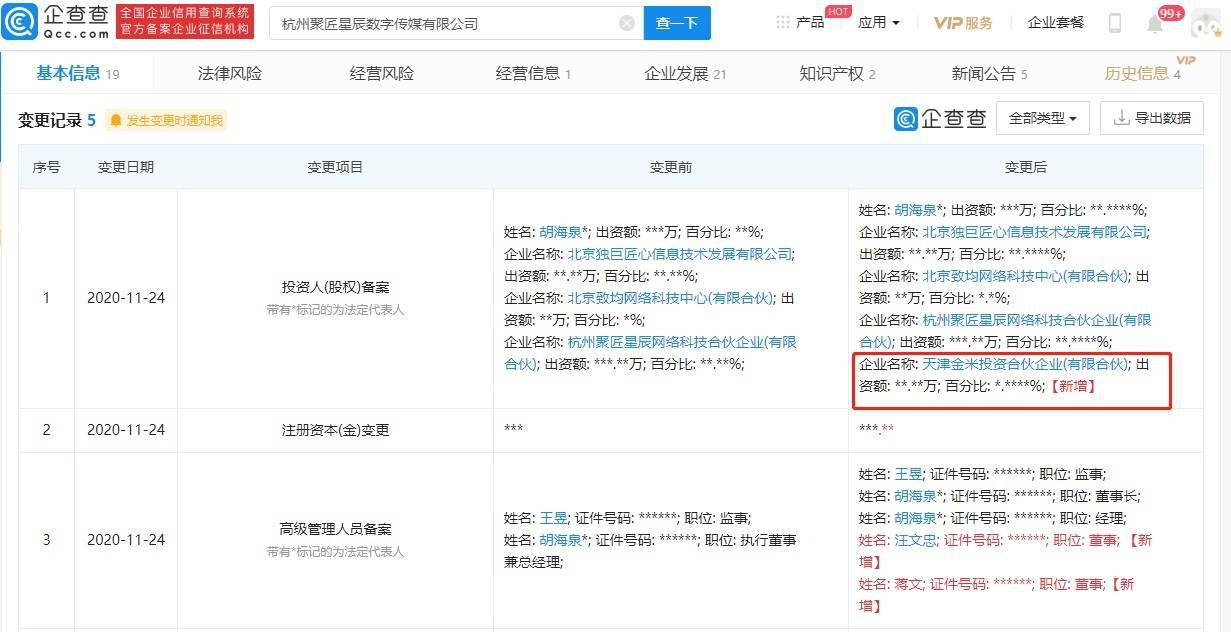The height and width of the screenshot is (632, 1231).
Task: Switch to the 法律风险 tab
Action: tap(230, 73)
